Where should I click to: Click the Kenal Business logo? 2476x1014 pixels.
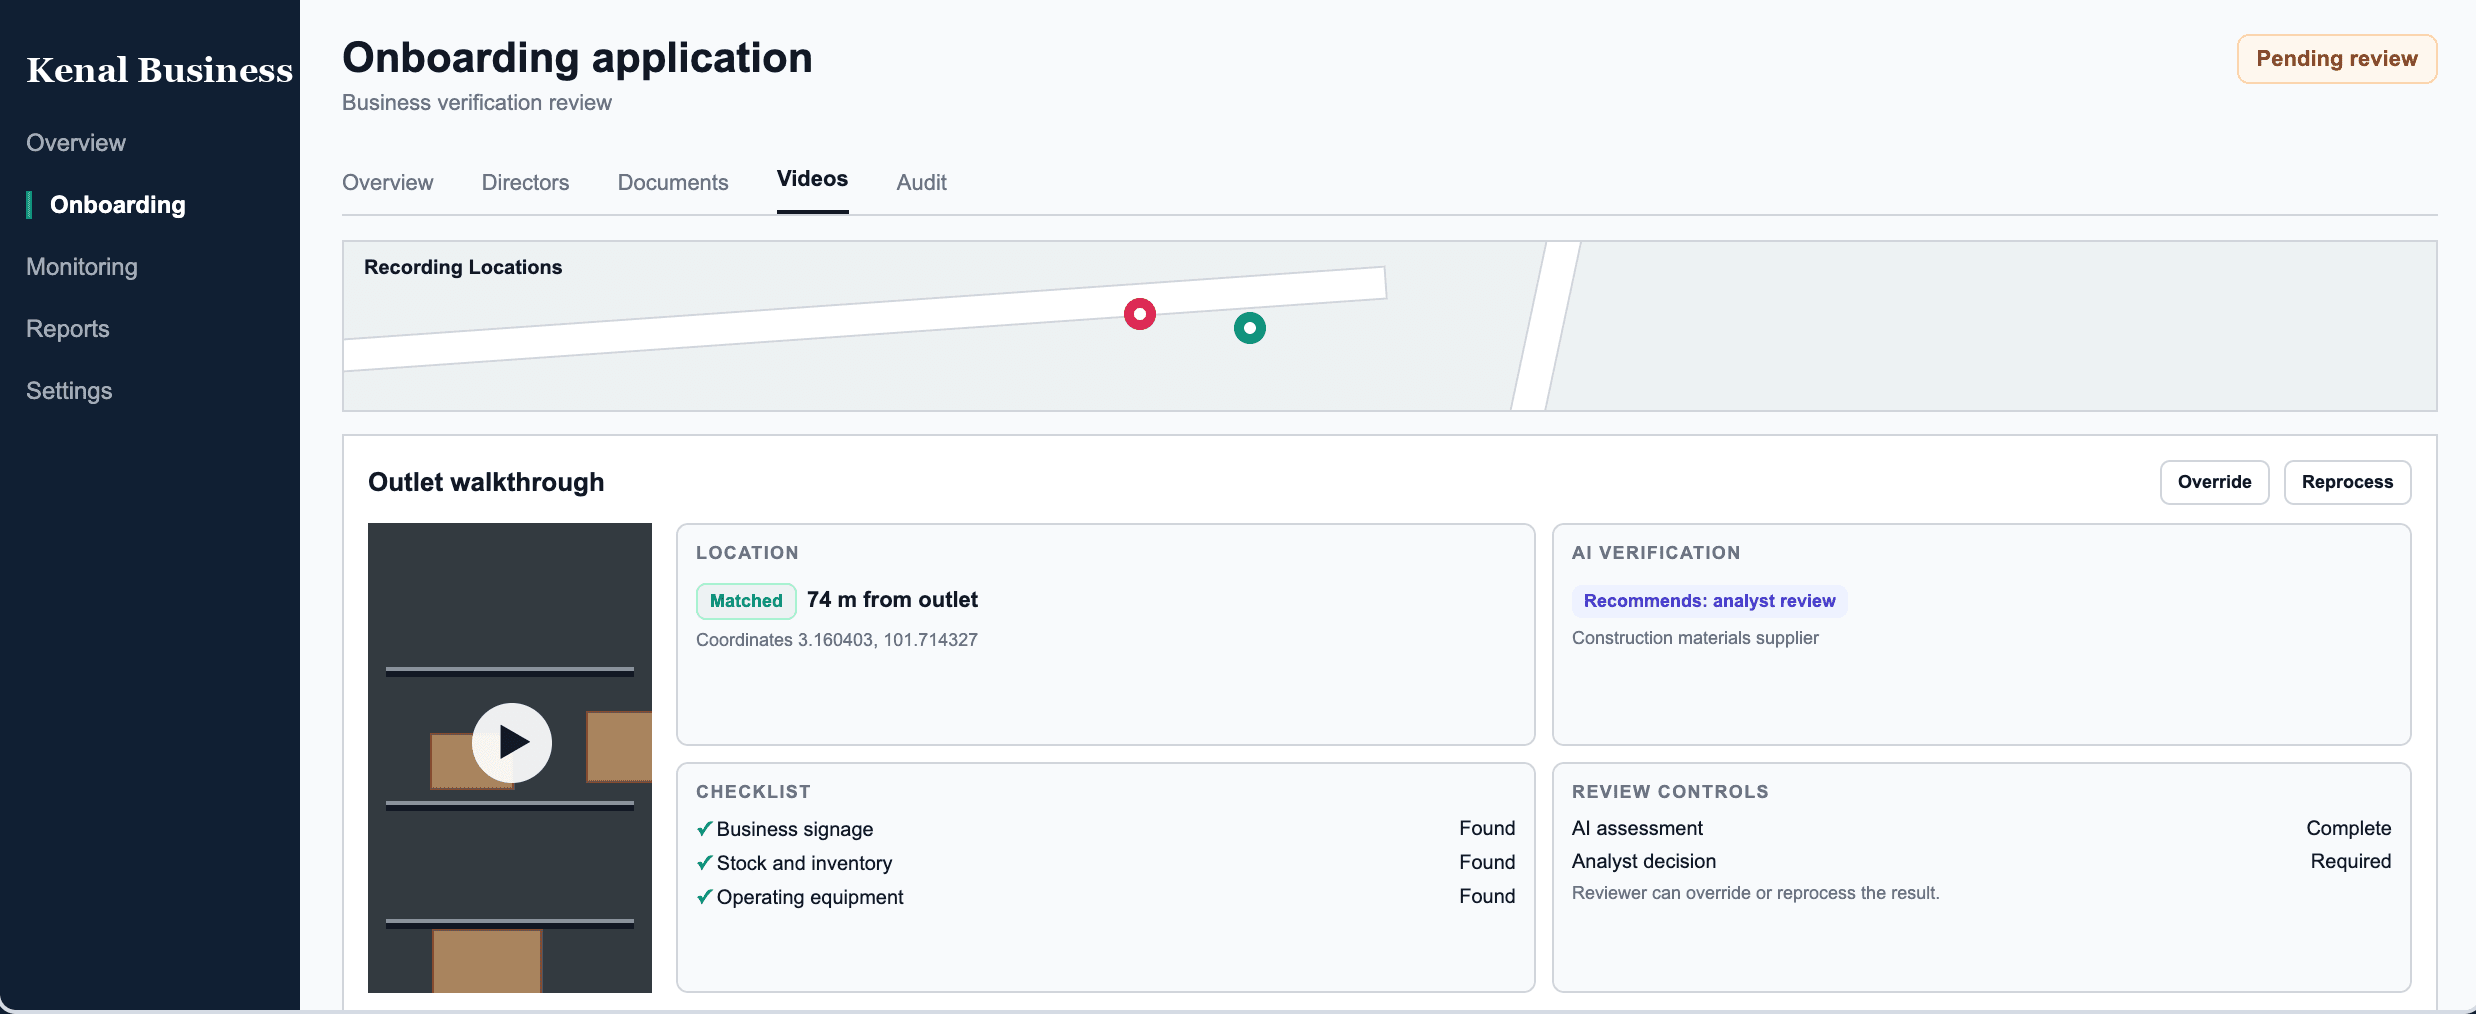[x=160, y=70]
